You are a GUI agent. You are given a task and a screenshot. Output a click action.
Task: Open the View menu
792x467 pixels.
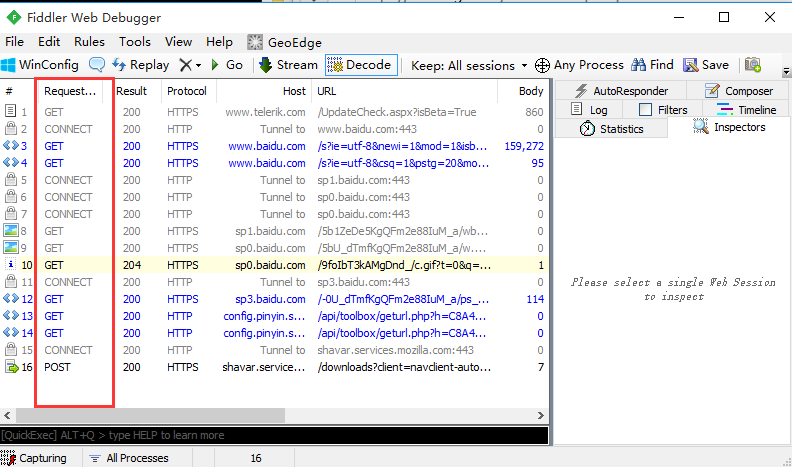point(178,42)
